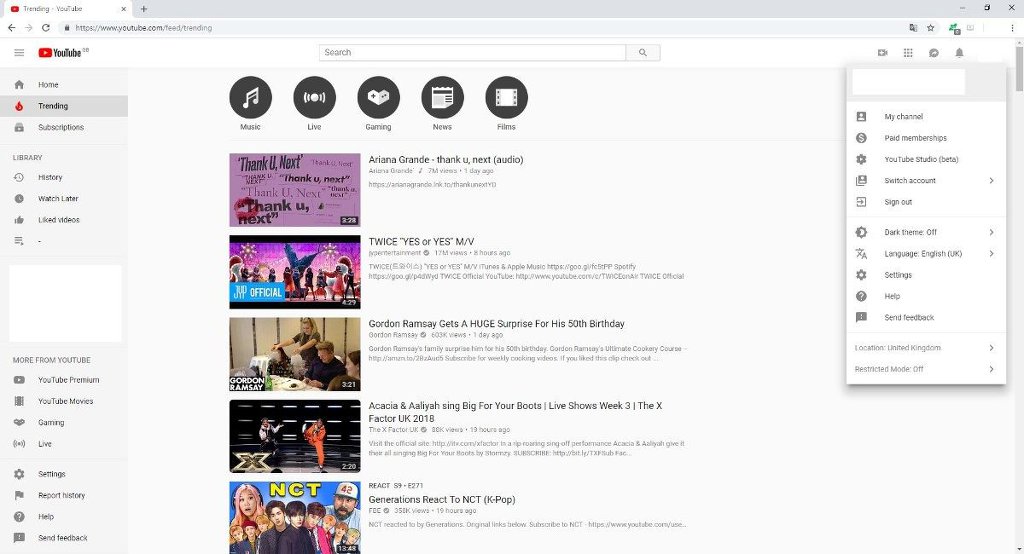This screenshot has width=1024, height=554.
Task: Click the Language translate icon
Action: (861, 253)
